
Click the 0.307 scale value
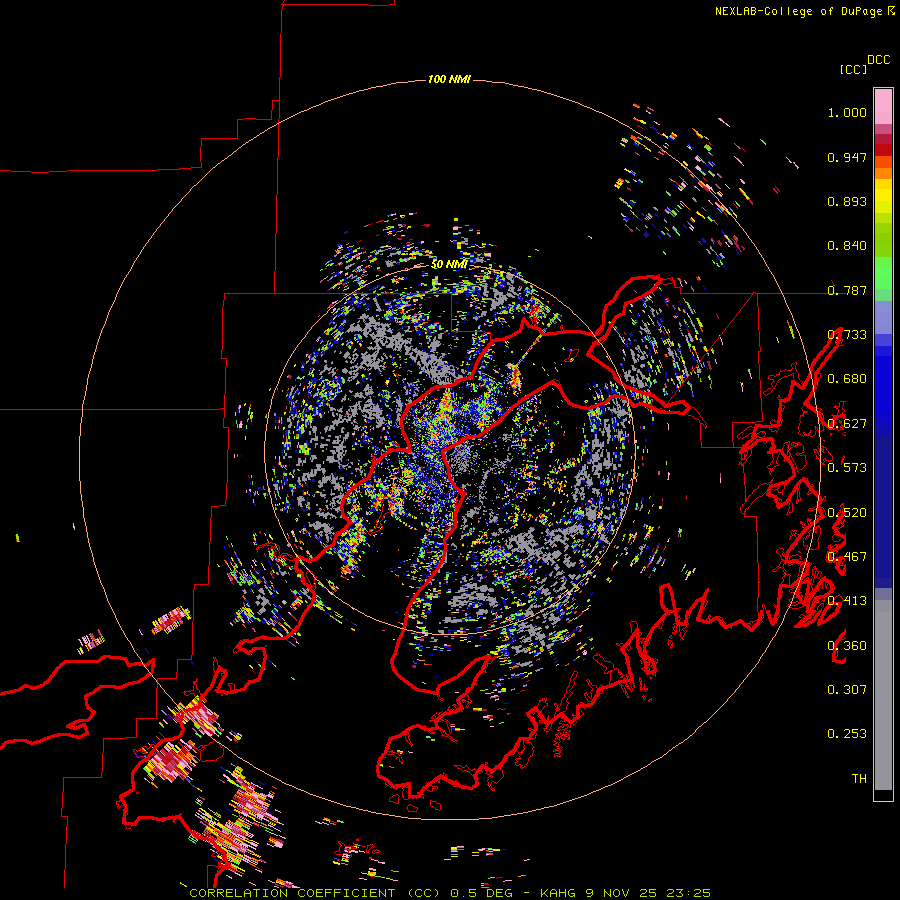click(847, 690)
